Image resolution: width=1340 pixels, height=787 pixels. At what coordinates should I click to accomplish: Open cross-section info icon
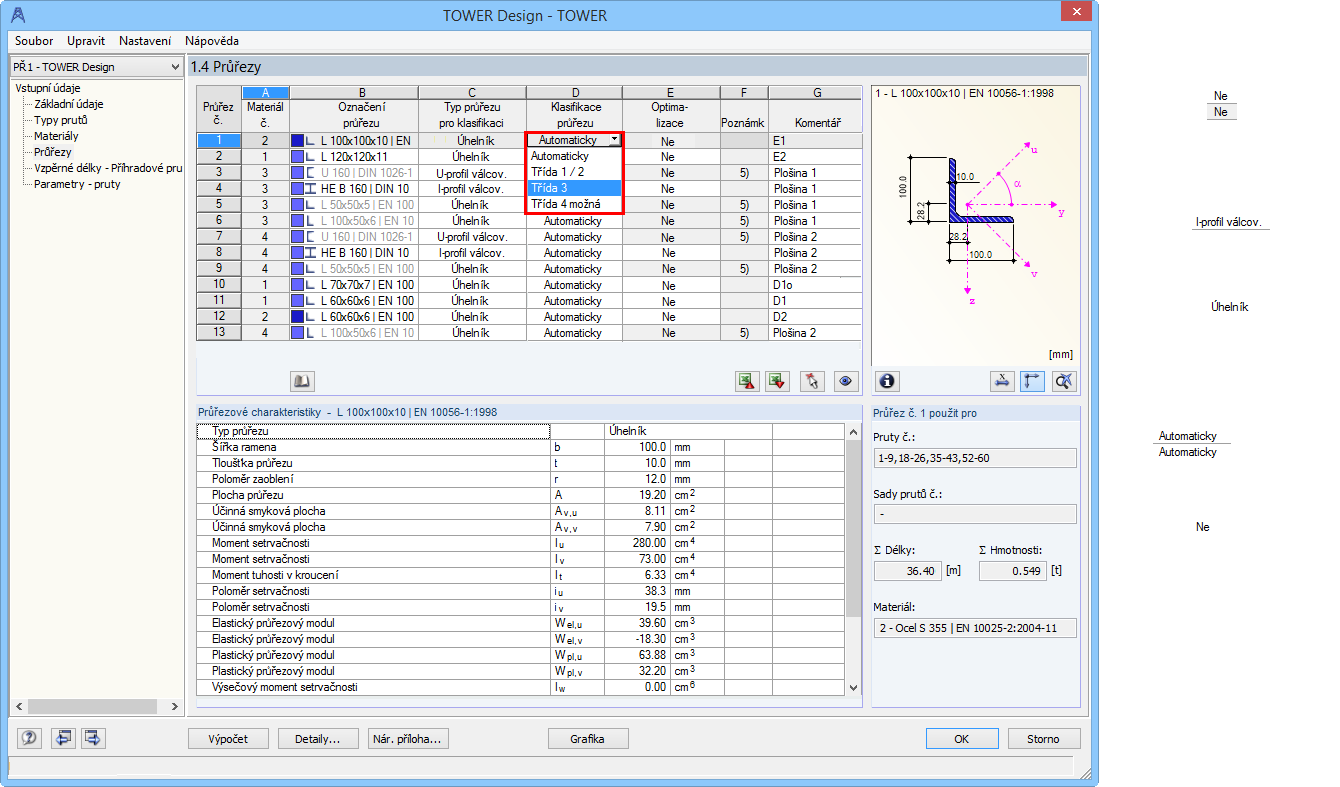[888, 380]
